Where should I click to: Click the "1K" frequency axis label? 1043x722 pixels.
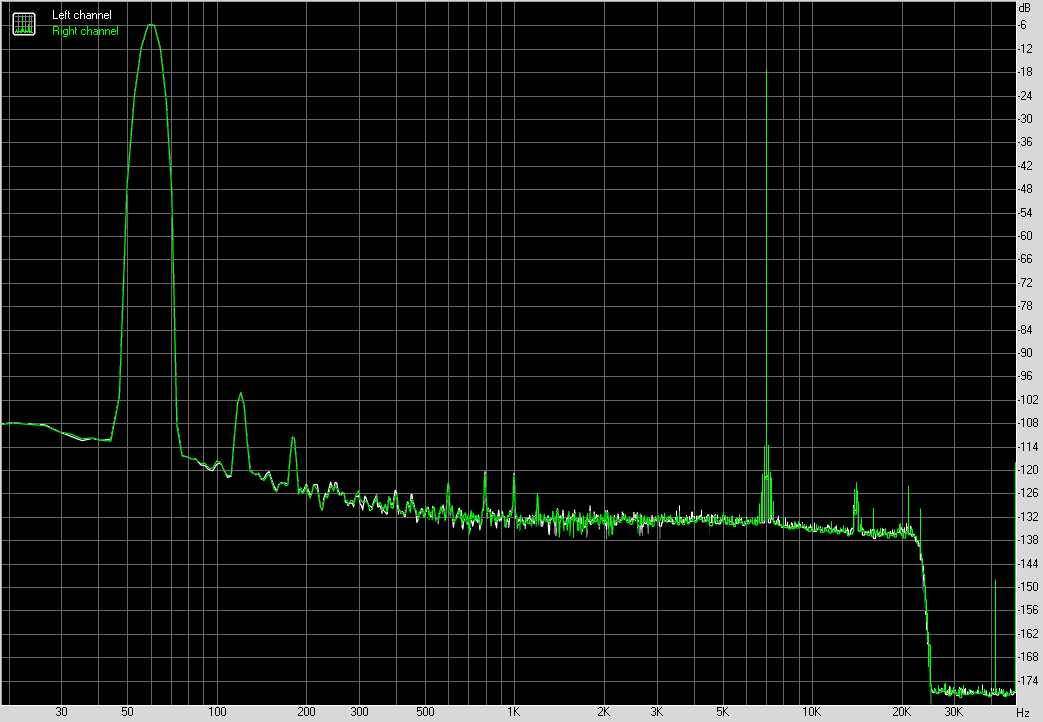point(514,712)
